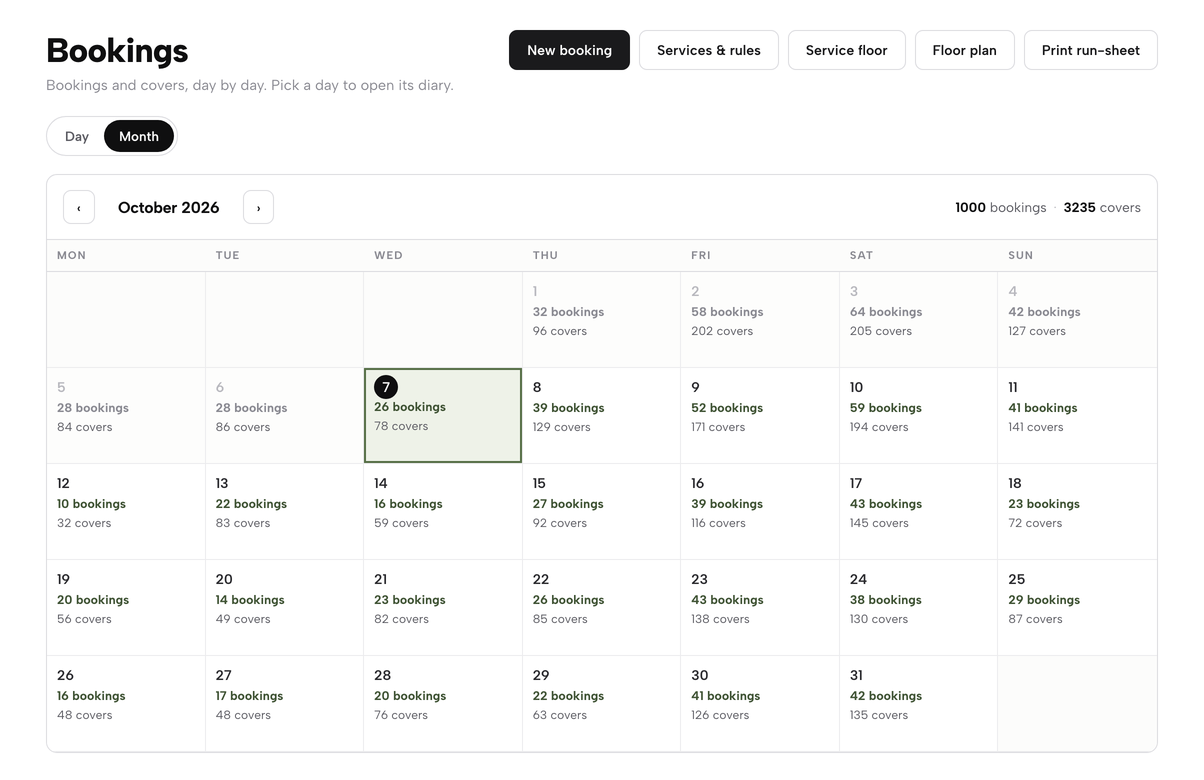Open October 2 with 58 bookings
This screenshot has width=1204, height=780.
pos(760,320)
